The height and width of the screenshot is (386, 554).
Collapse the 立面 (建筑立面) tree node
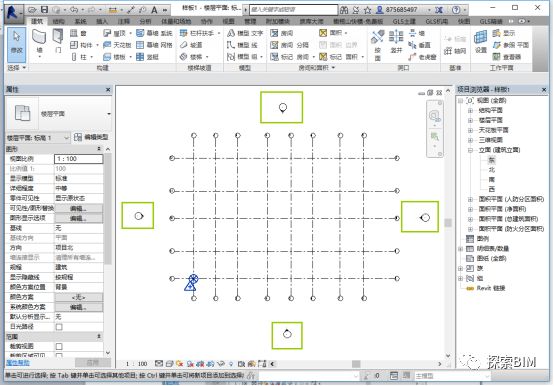470,150
